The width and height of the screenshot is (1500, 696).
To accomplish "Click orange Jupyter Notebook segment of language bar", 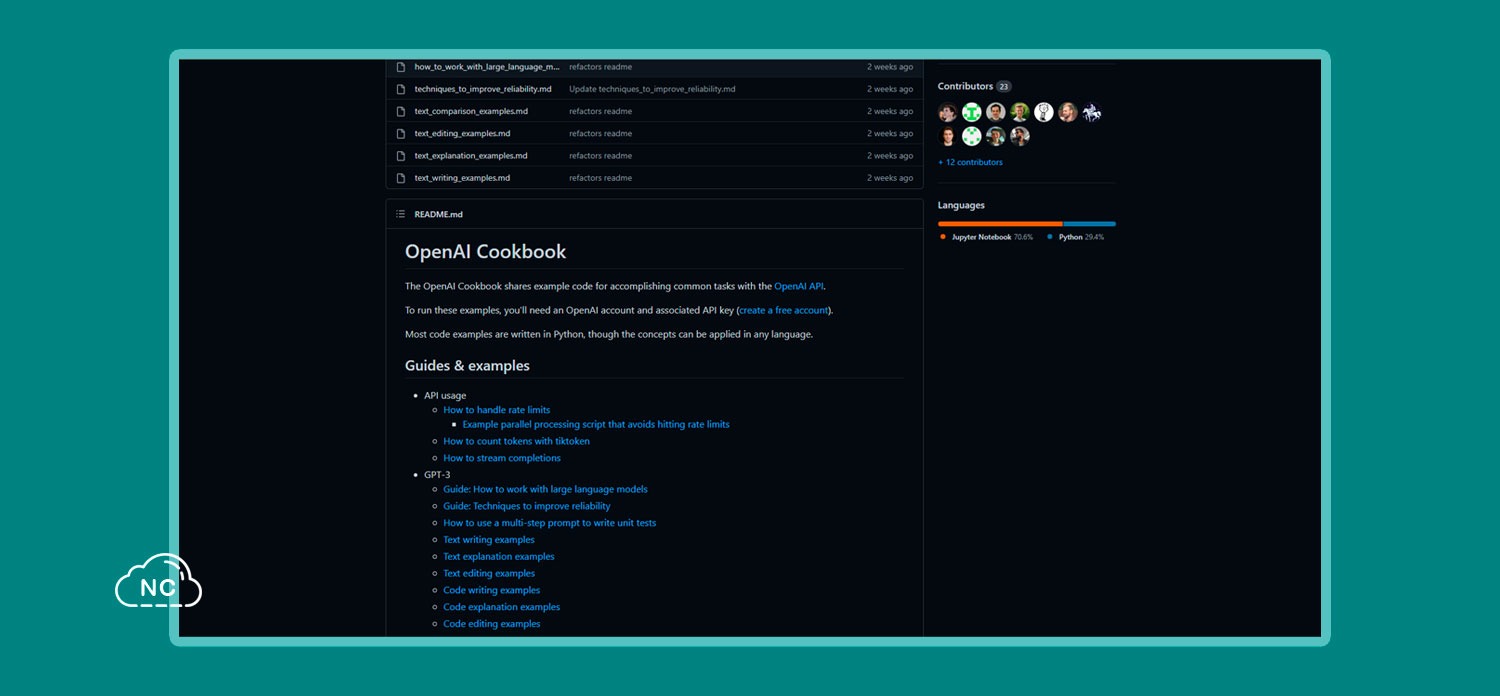I will click(1000, 224).
